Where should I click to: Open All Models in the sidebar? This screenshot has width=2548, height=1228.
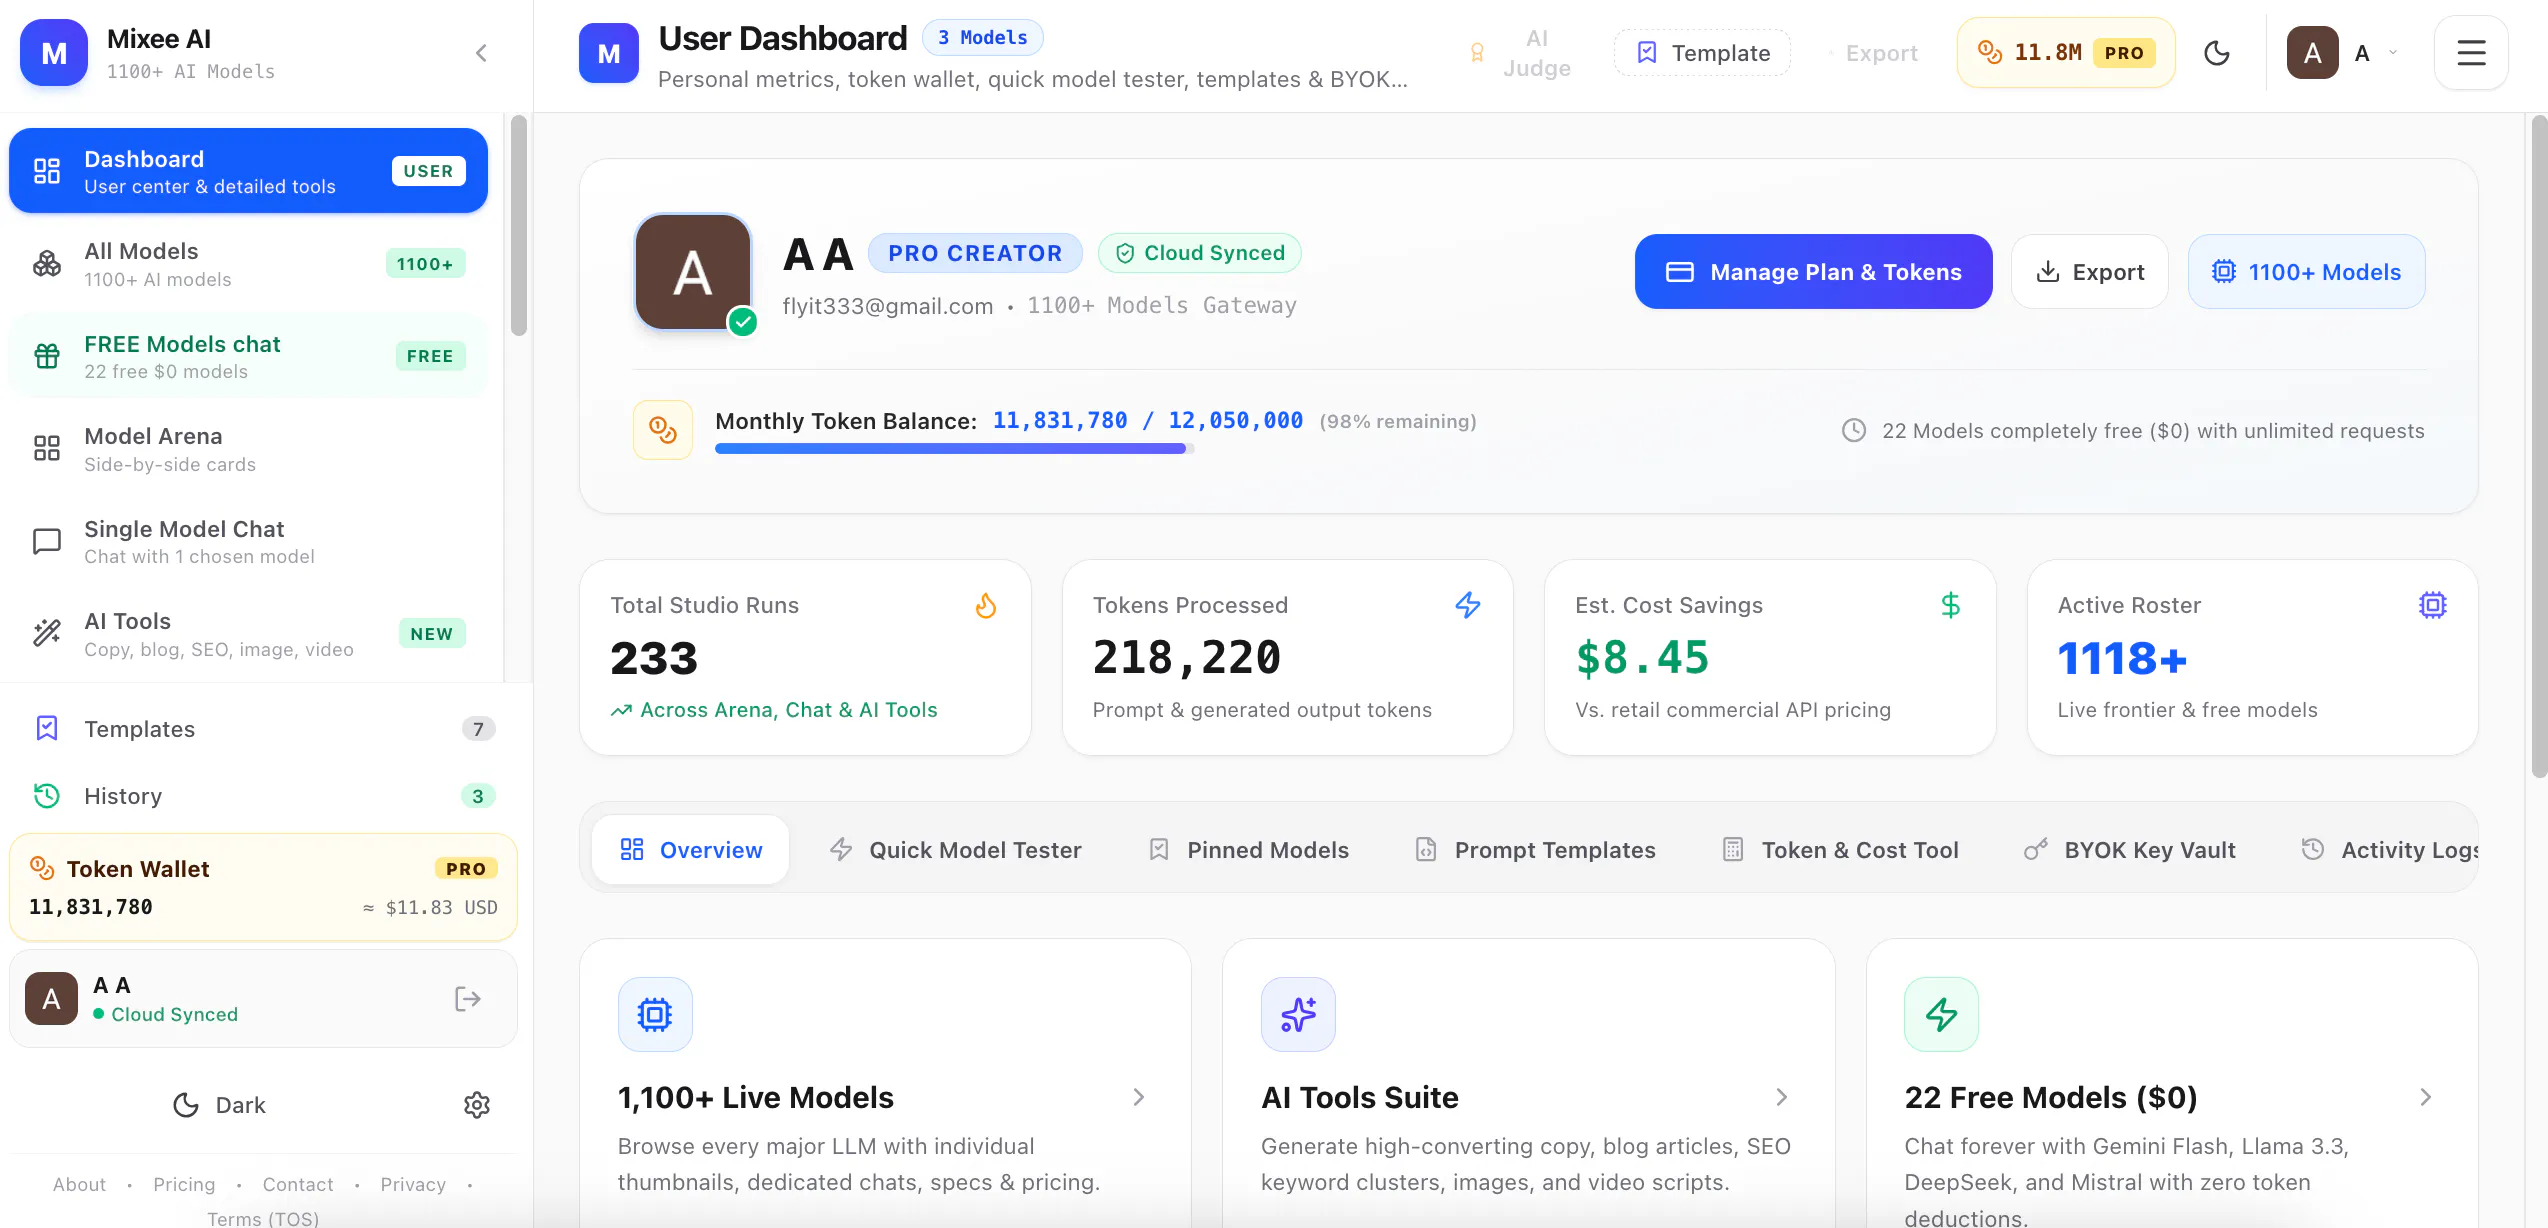click(248, 264)
